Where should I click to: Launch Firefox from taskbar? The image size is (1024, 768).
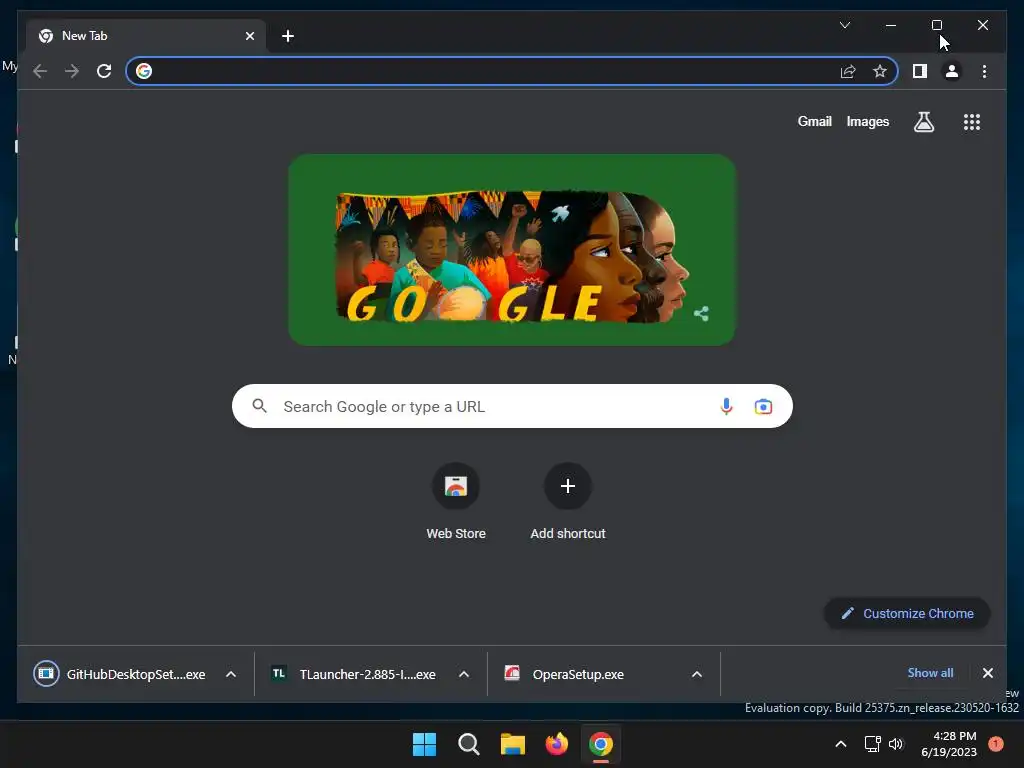coord(556,744)
